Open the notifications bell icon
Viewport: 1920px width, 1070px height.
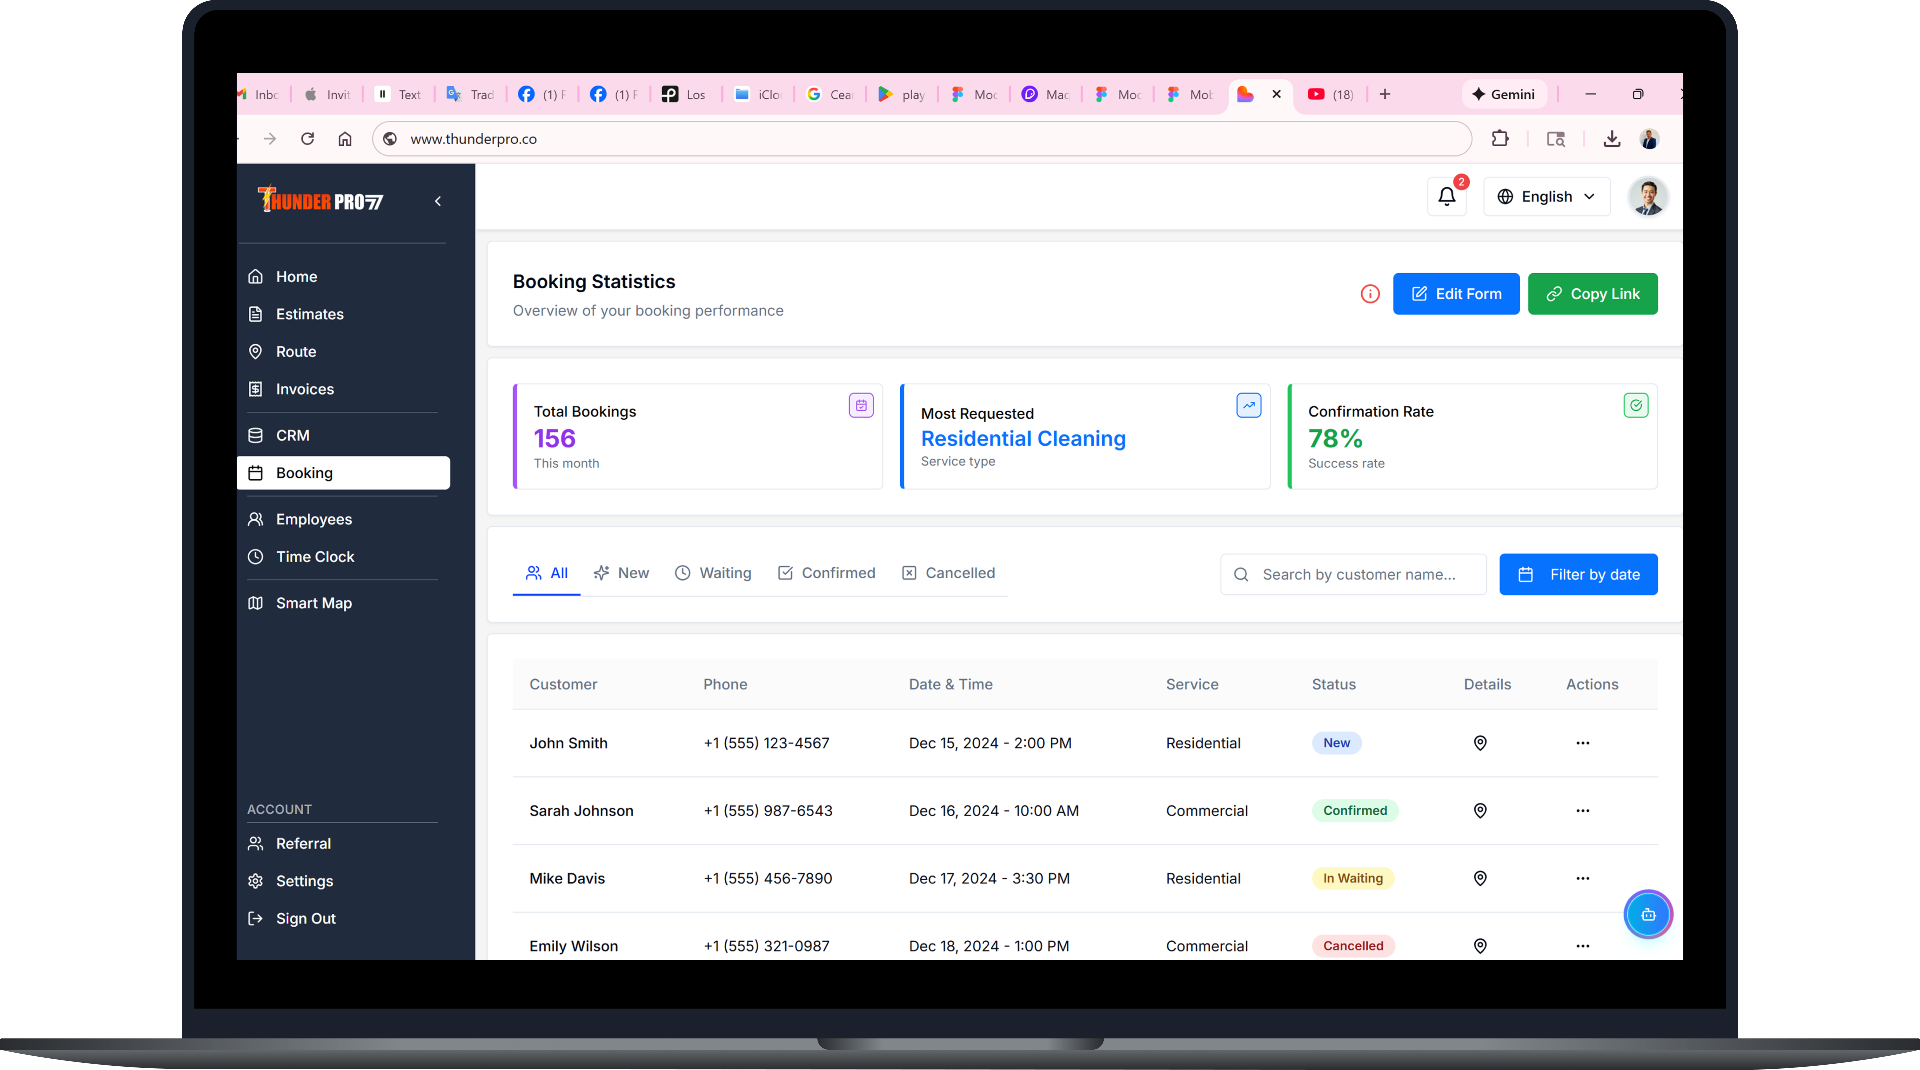(x=1446, y=197)
